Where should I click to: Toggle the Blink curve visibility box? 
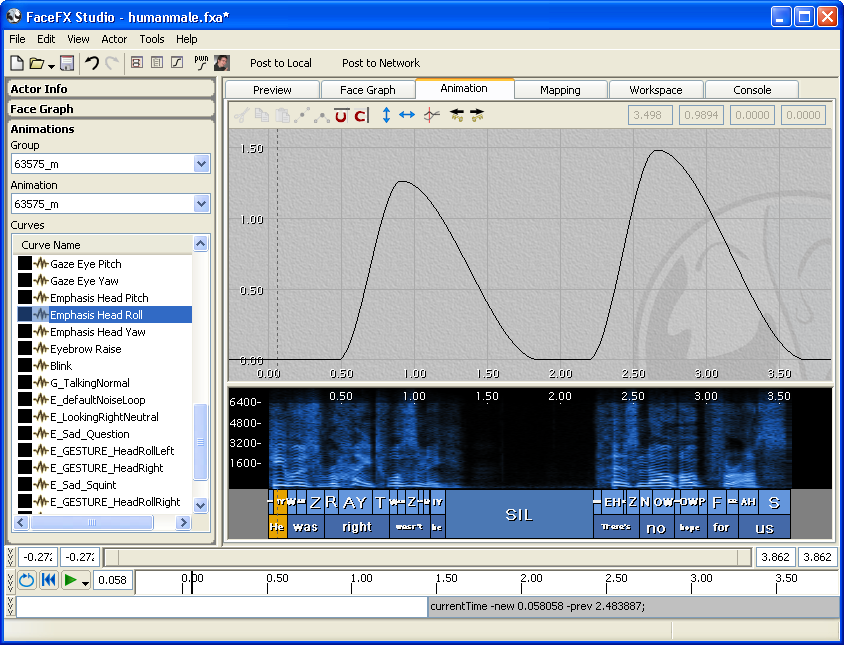25,366
